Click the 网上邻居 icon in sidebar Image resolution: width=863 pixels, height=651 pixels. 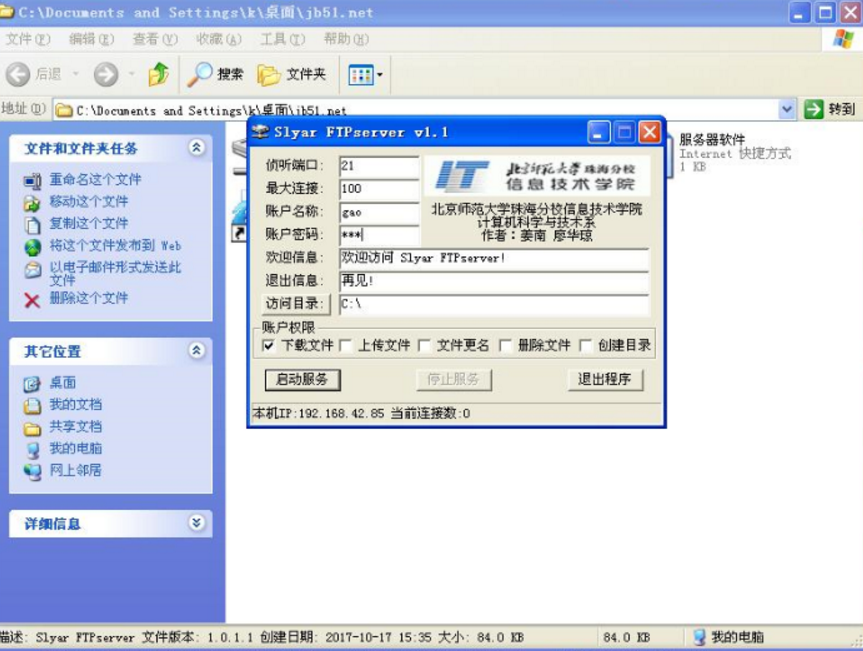(x=32, y=472)
